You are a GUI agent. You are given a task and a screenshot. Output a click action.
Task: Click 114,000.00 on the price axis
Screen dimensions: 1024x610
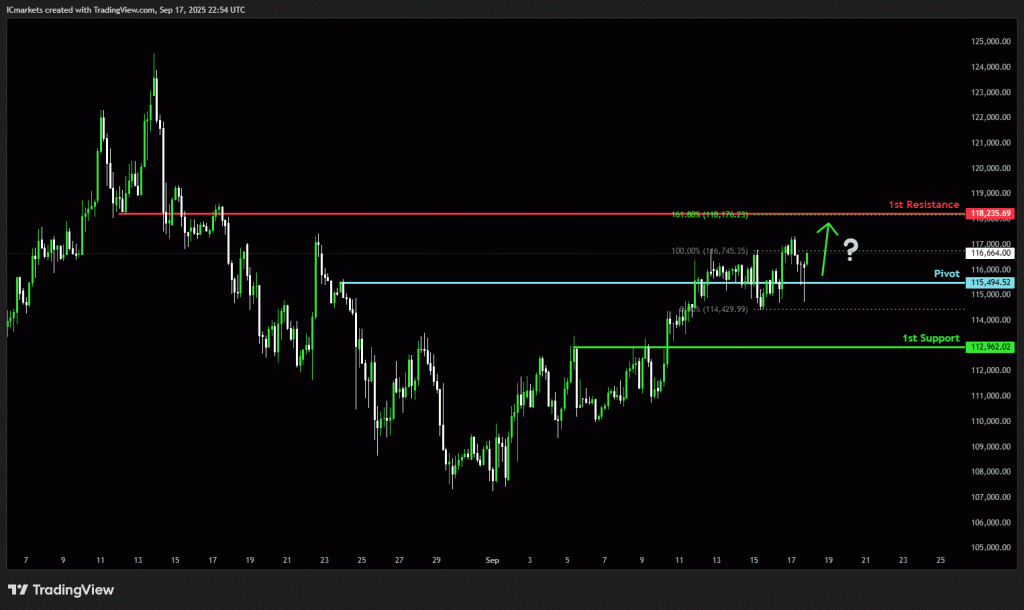pos(991,320)
